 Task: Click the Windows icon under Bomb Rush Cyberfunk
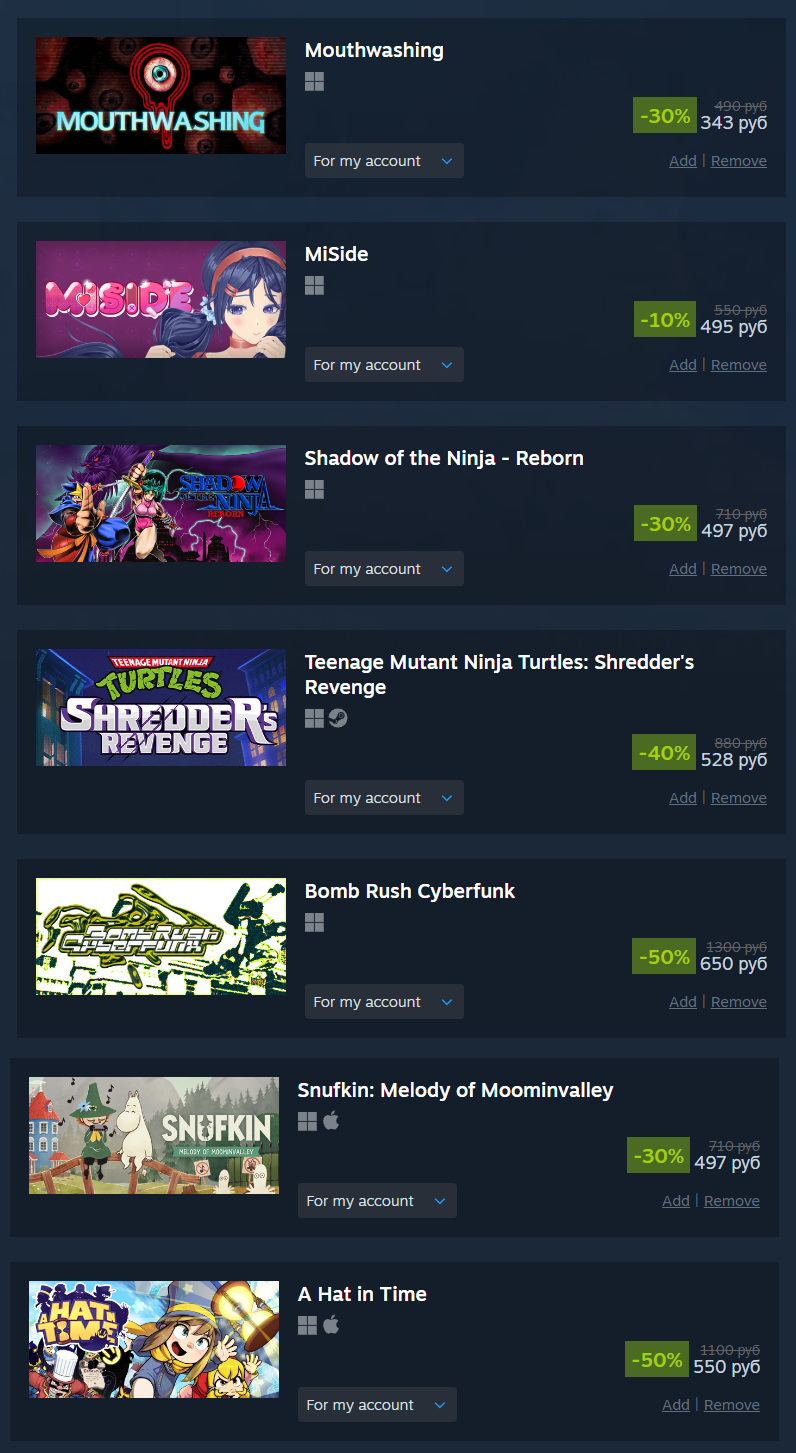(314, 922)
